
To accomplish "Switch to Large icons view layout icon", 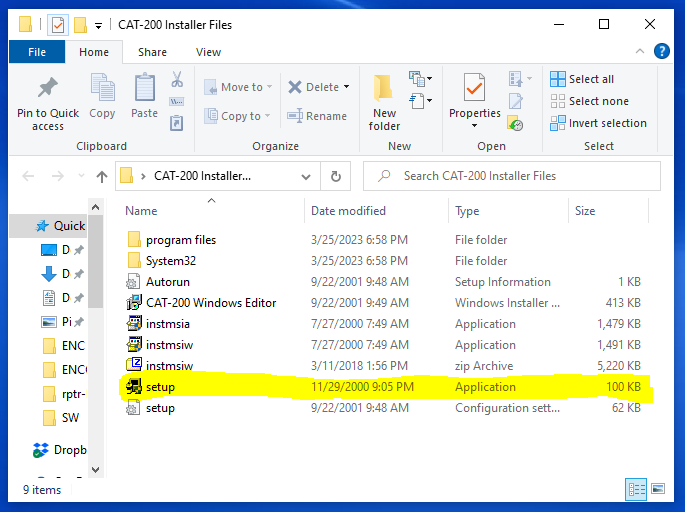I will click(657, 489).
